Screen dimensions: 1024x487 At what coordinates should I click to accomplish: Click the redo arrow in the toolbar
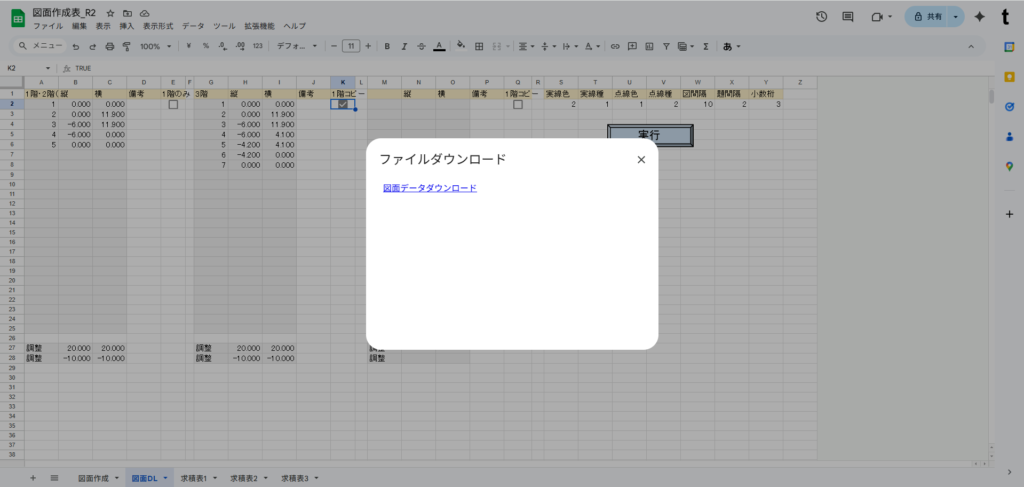tap(92, 46)
